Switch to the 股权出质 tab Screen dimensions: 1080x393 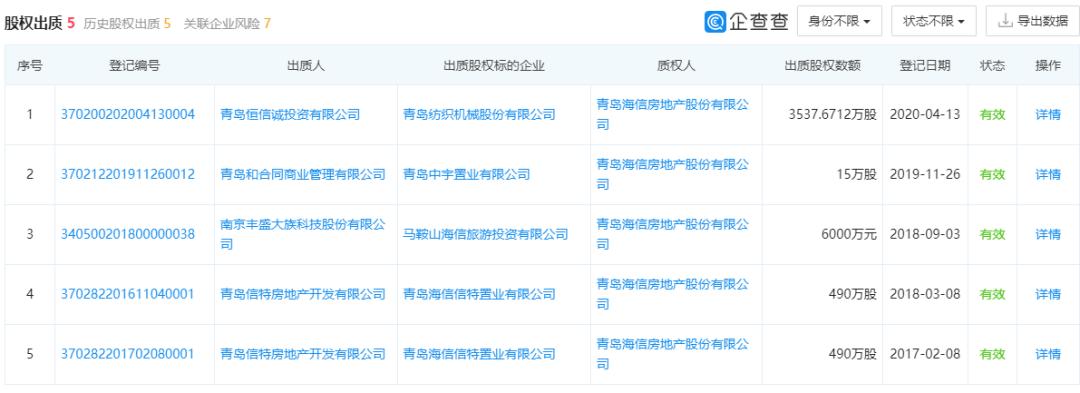pos(39,23)
